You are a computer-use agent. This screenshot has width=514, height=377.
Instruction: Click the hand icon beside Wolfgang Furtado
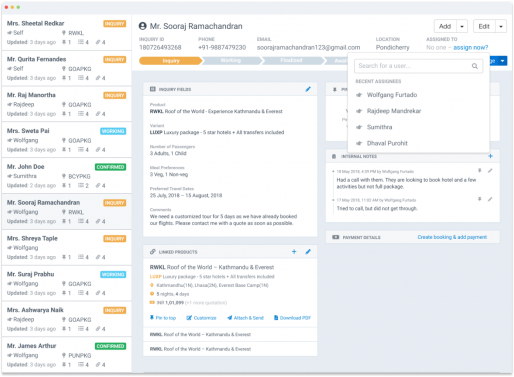coord(359,95)
